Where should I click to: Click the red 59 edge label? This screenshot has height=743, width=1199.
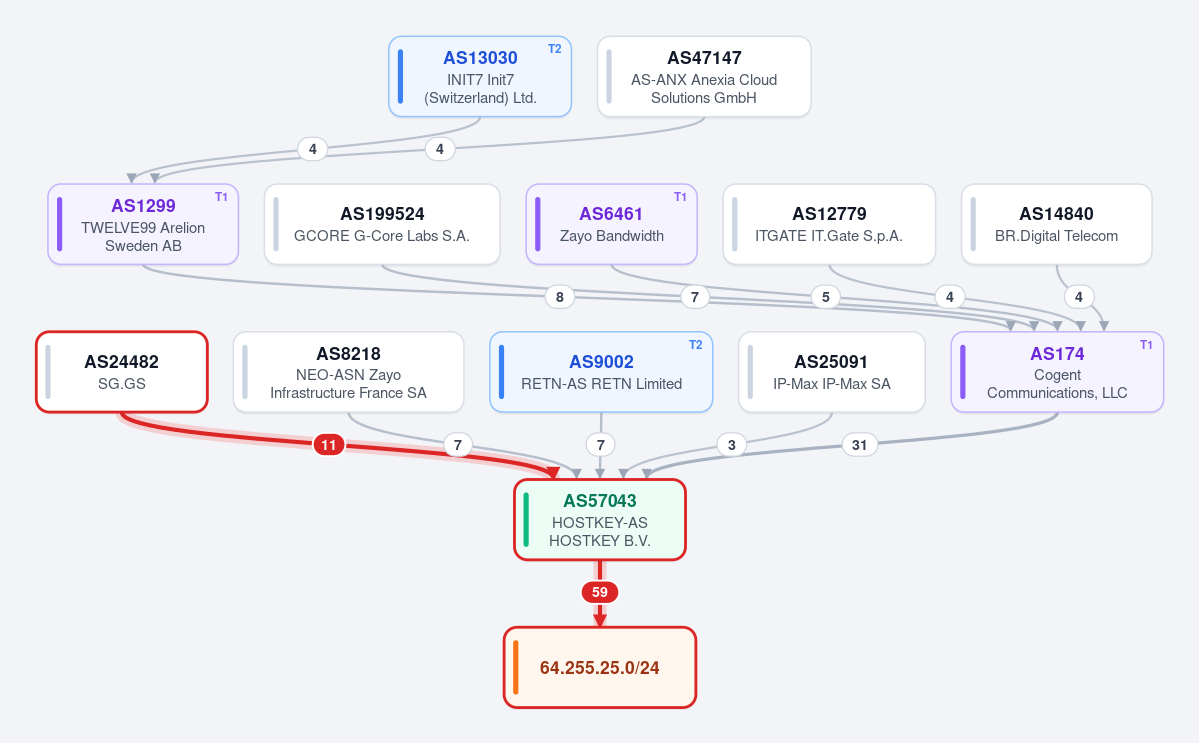point(600,592)
